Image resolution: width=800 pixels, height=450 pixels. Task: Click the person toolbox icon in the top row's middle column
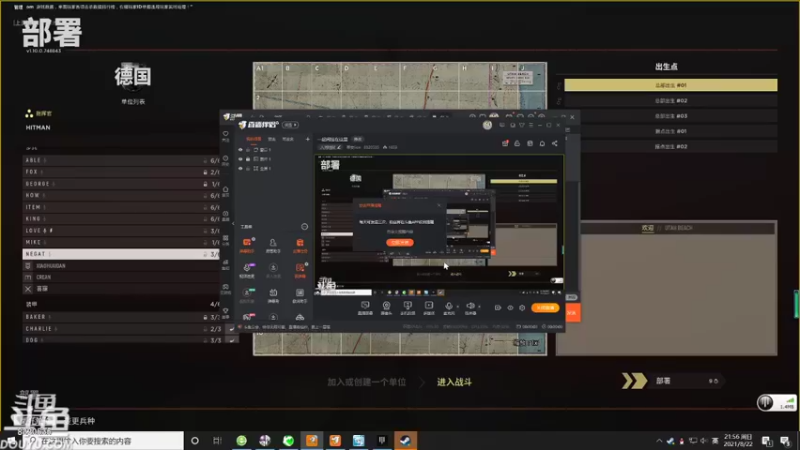[273, 243]
